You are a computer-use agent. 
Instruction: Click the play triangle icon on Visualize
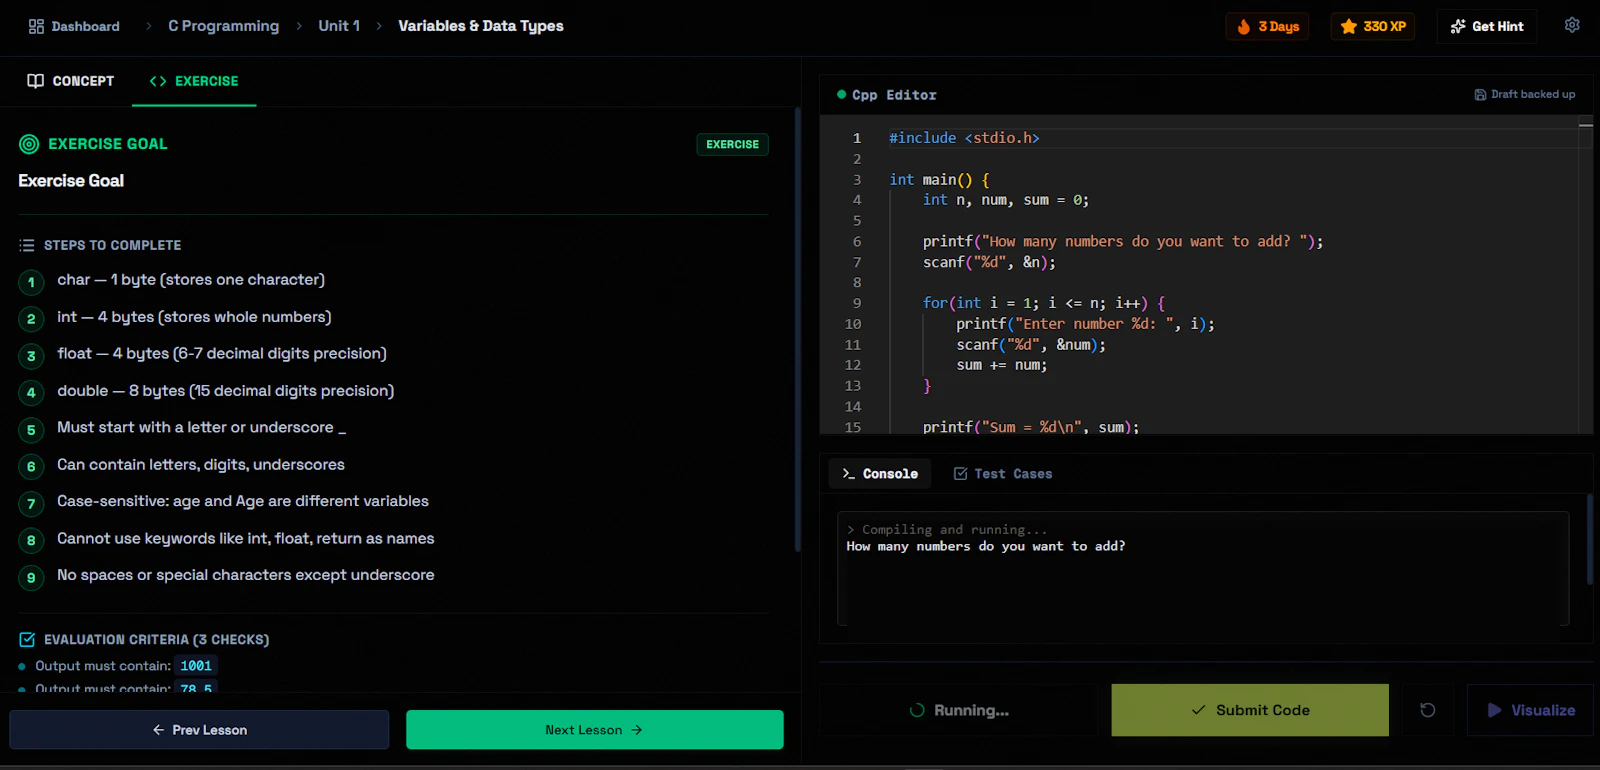(x=1494, y=710)
